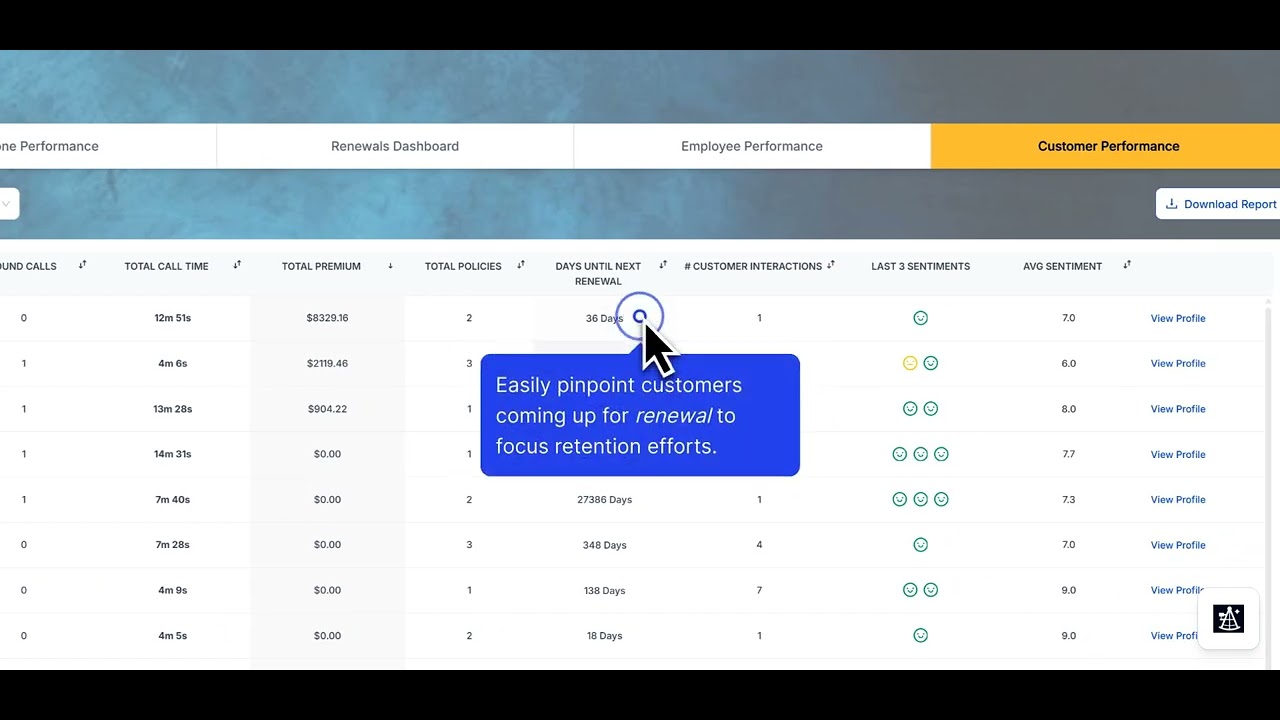This screenshot has width=1280, height=720.
Task: Click the Download Report button
Action: pos(1218,204)
